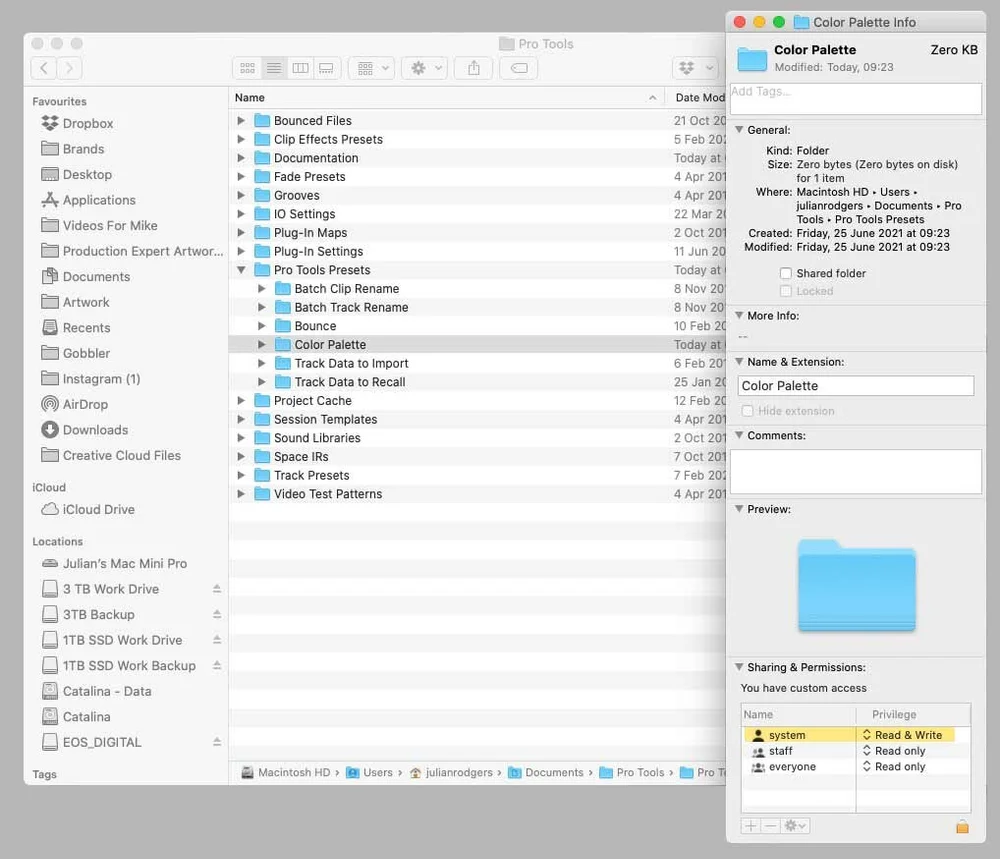This screenshot has width=1000, height=859.
Task: Click inside the Comments field
Action: pyautogui.click(x=855, y=470)
